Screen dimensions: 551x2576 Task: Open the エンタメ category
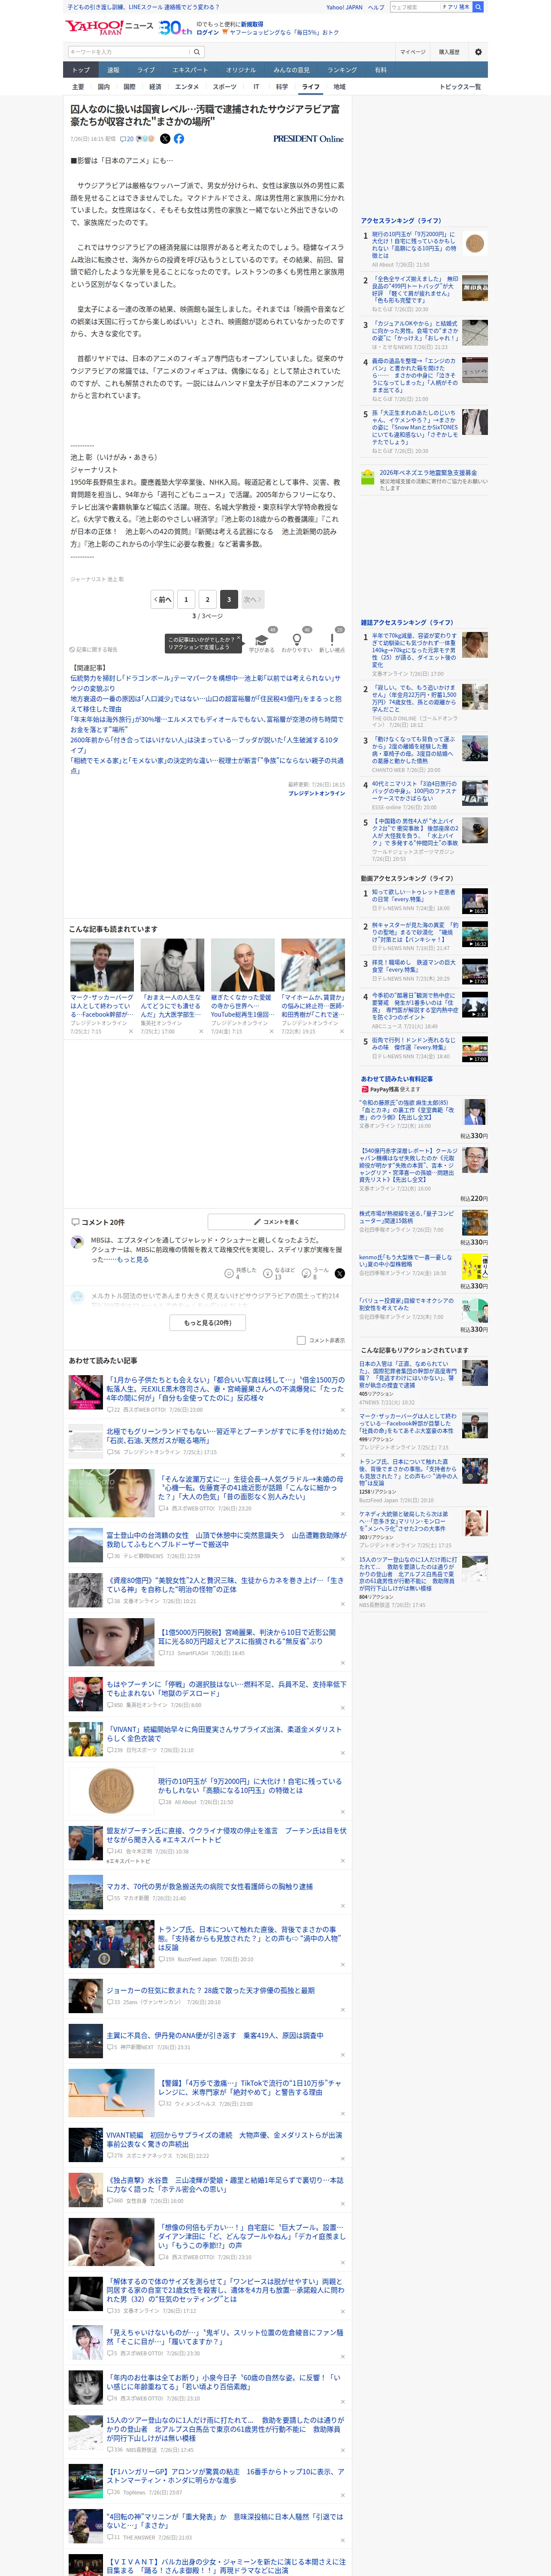(x=187, y=87)
